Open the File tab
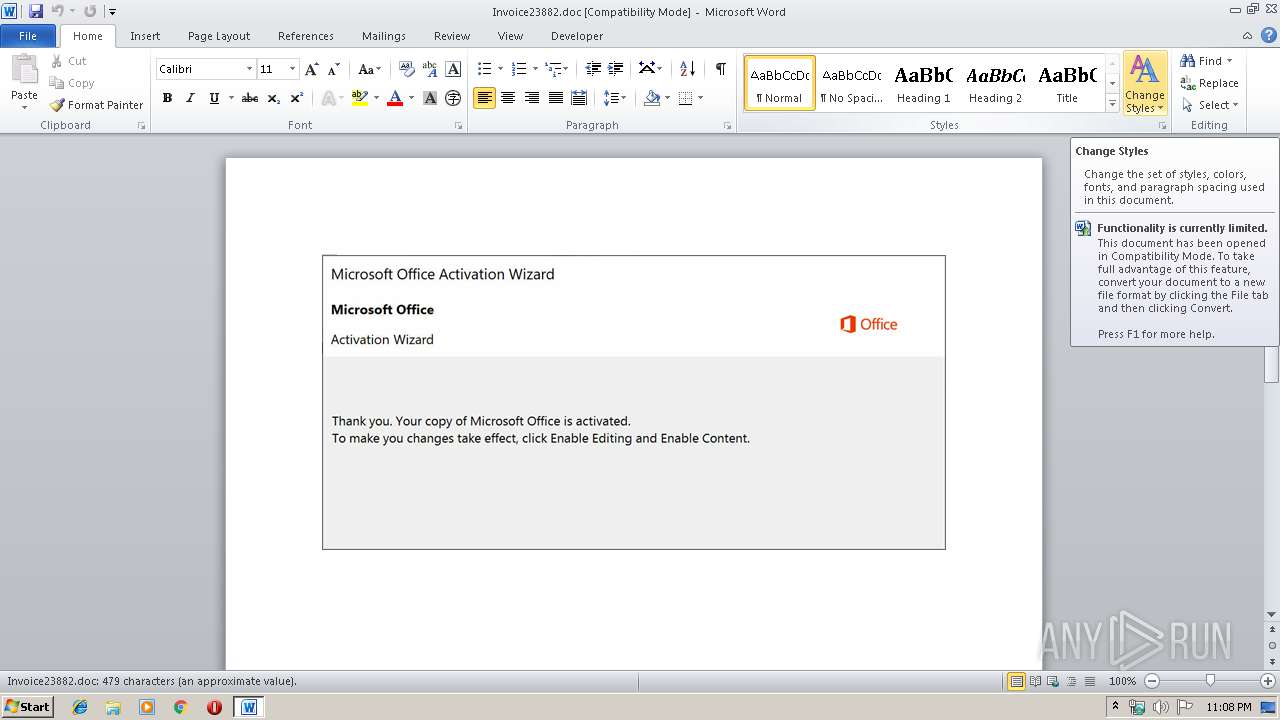Image resolution: width=1280 pixels, height=720 pixels. click(28, 36)
